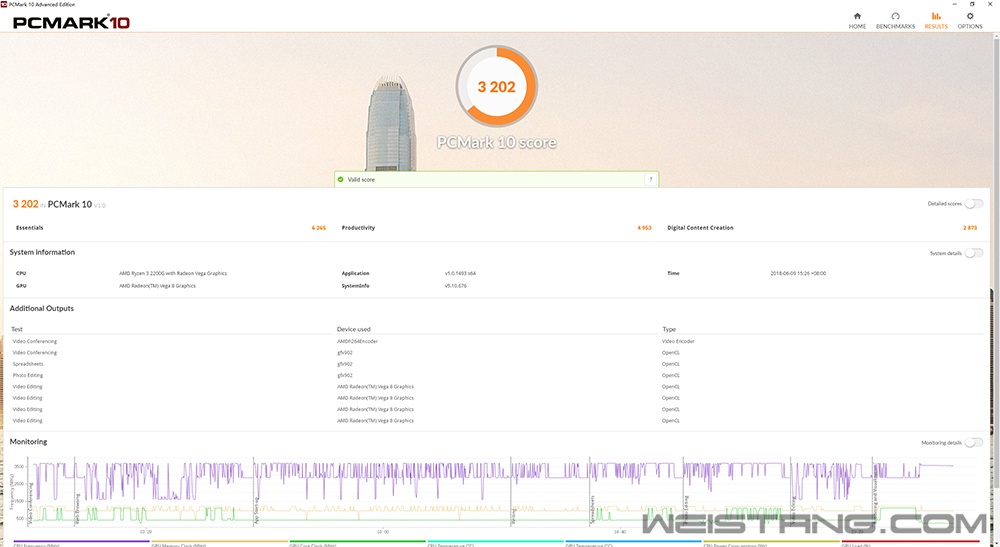Click the Spreadsheets test row

28,364
